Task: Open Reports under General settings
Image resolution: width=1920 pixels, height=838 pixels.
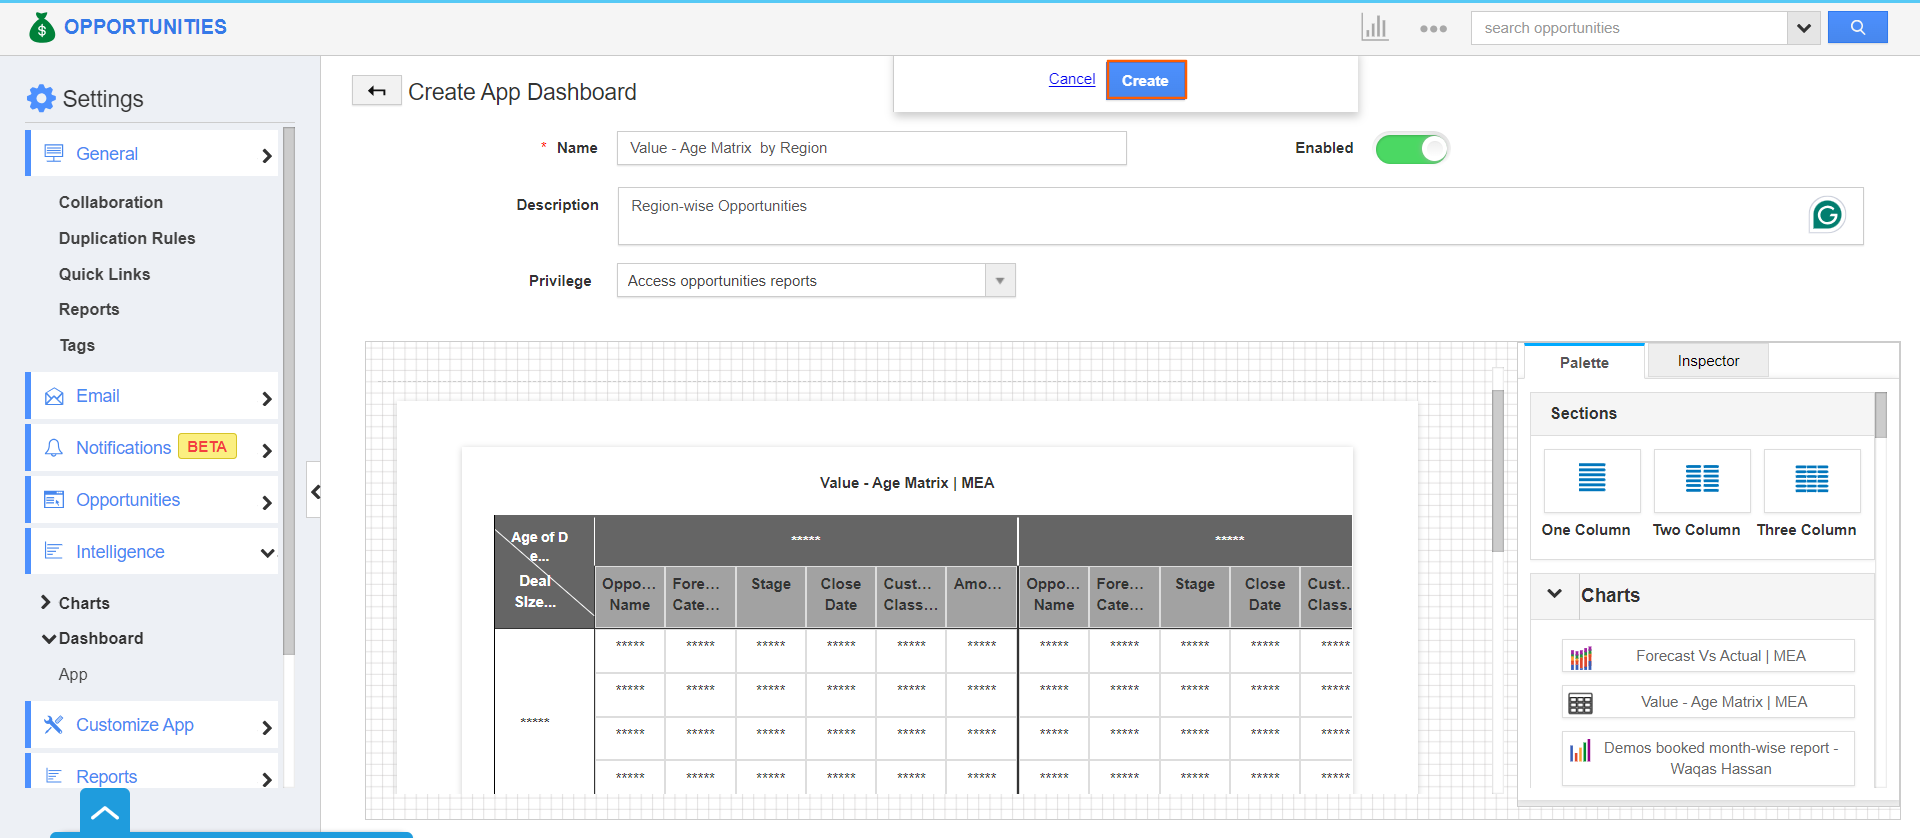Action: (89, 309)
